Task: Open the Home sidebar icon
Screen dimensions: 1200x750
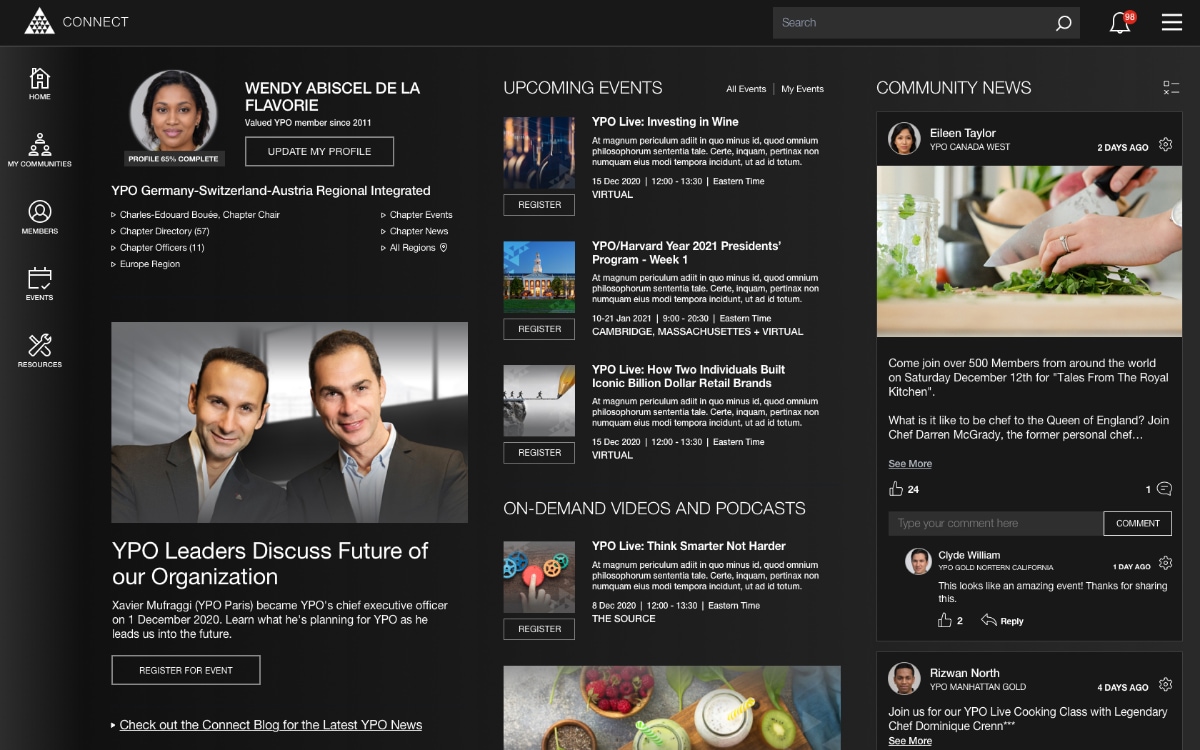Action: tap(40, 79)
